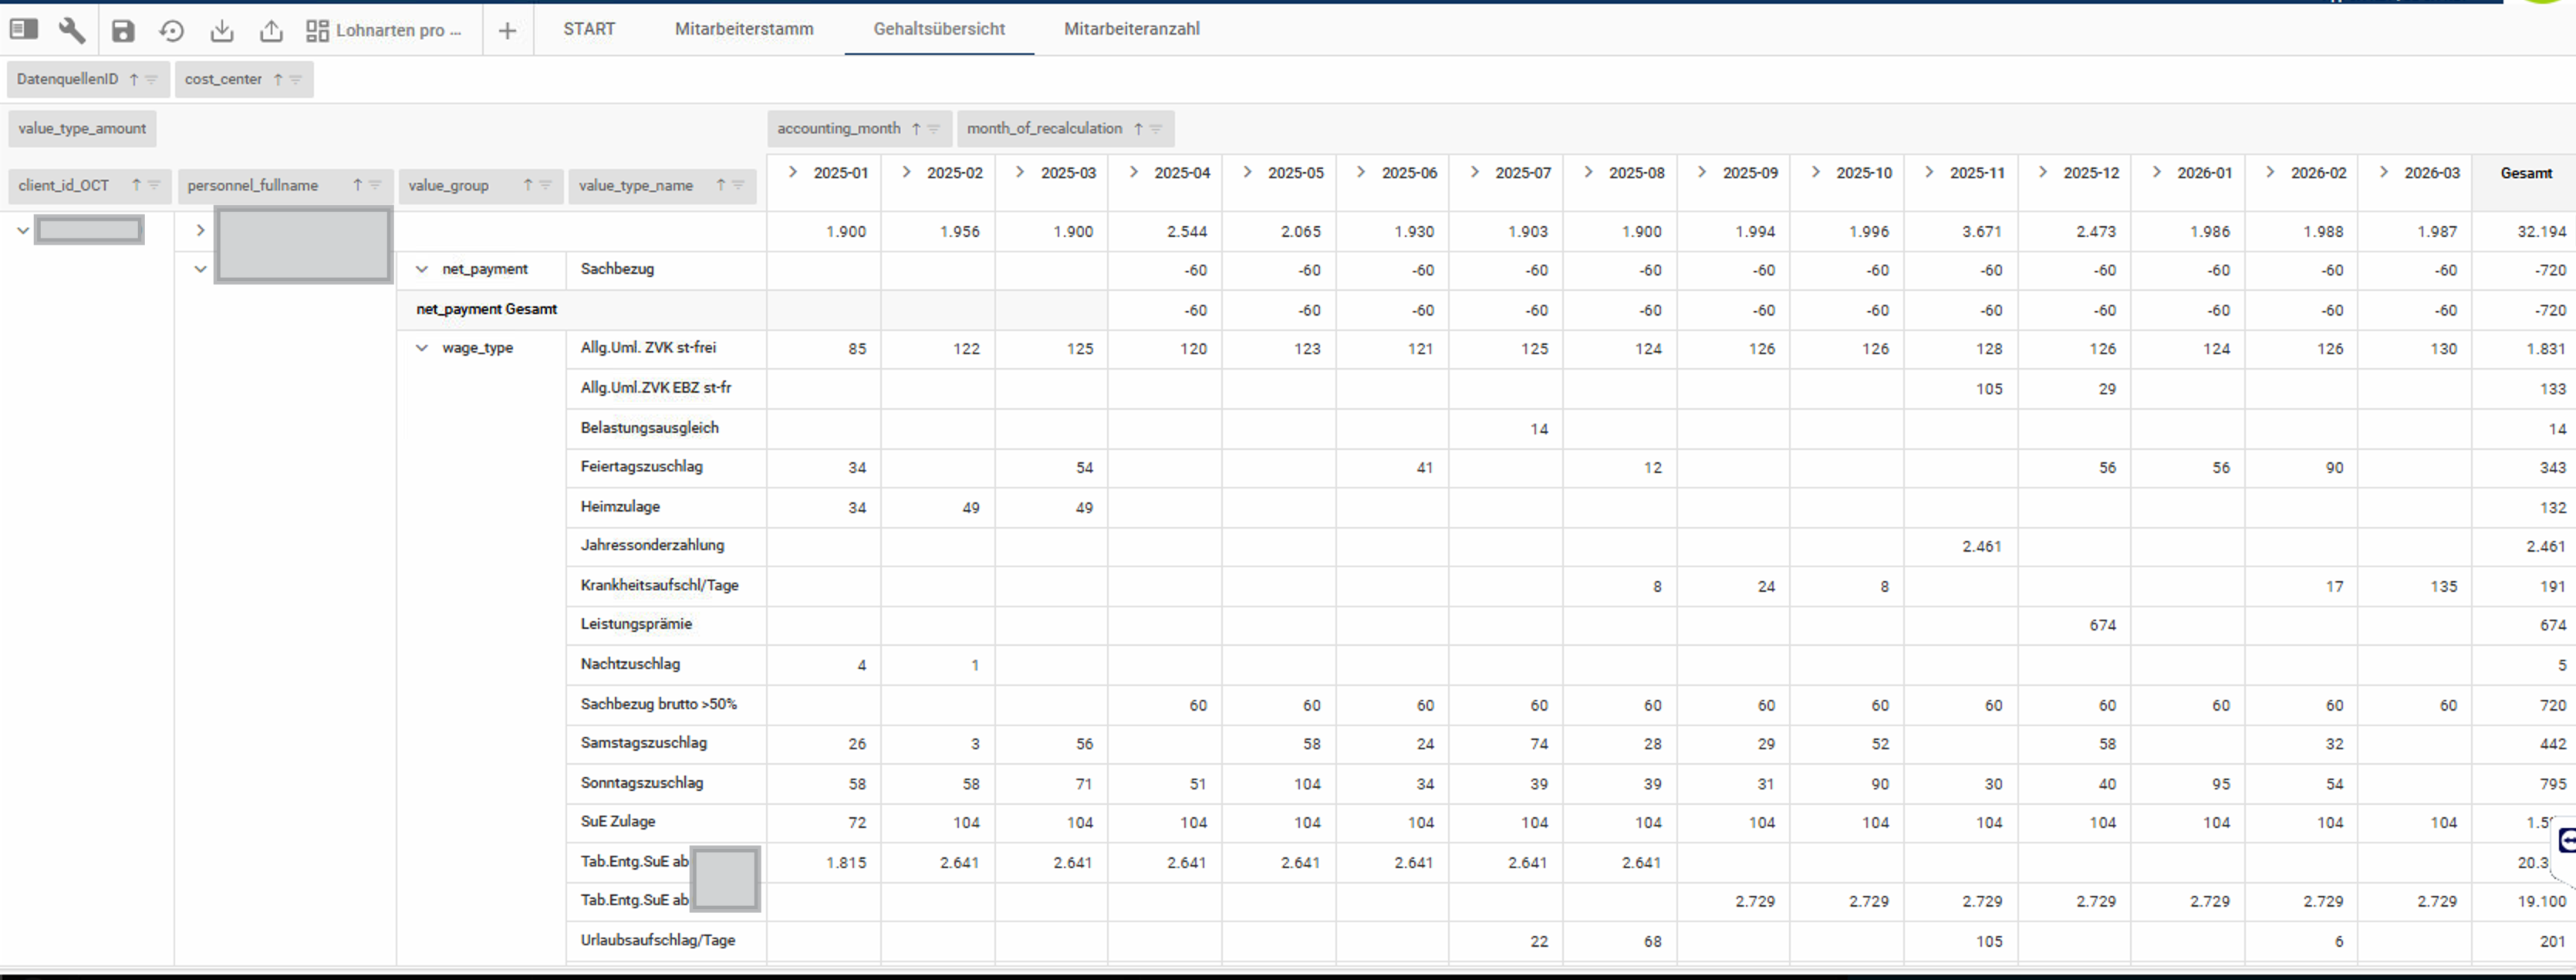
Task: Click the month_of_recalculation chip label
Action: 1044,128
